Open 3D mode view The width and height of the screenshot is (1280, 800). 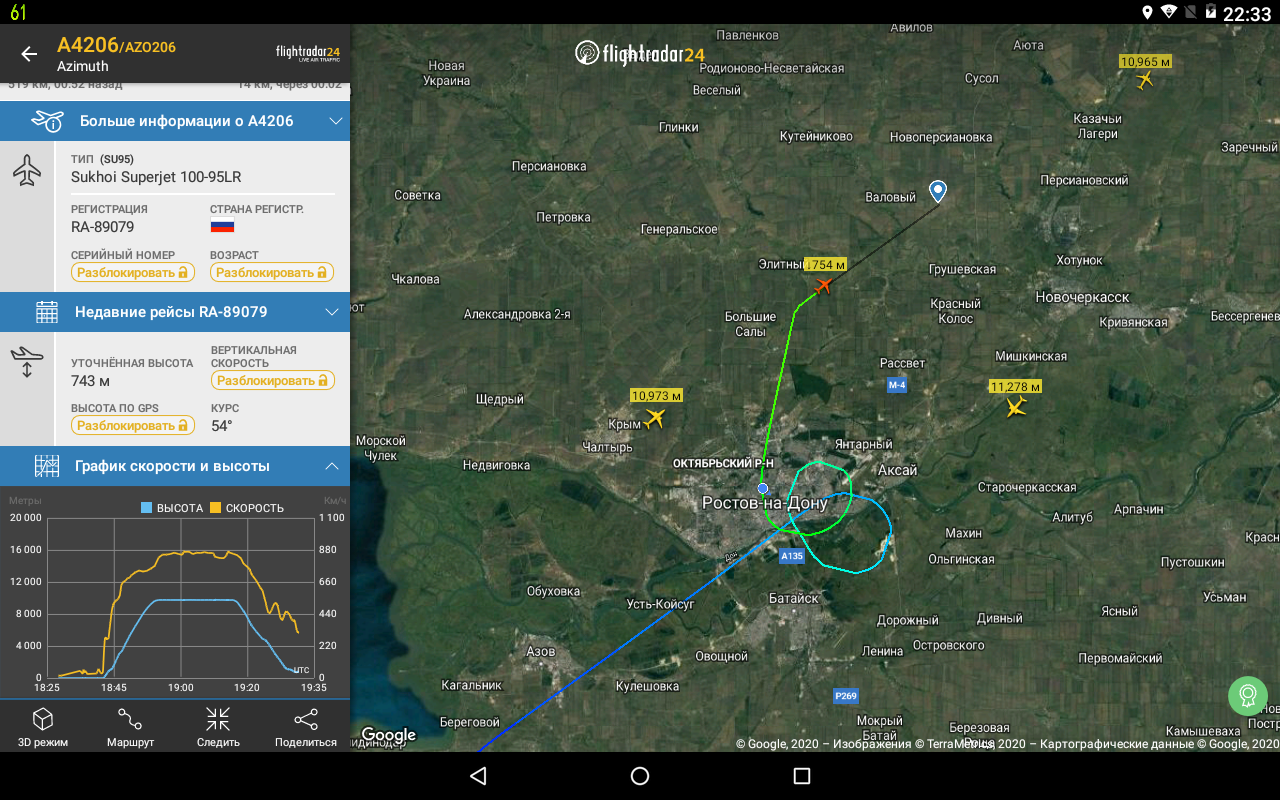(43, 727)
